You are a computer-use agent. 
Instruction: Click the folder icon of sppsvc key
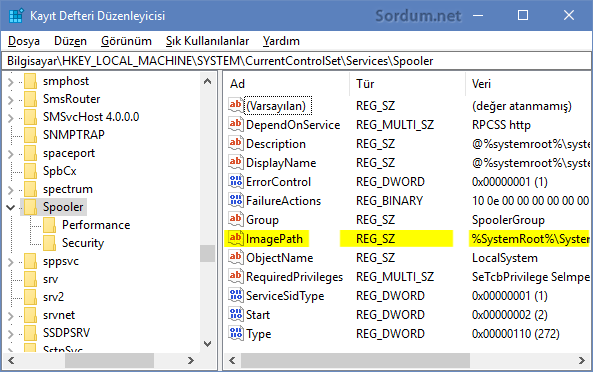coord(31,261)
